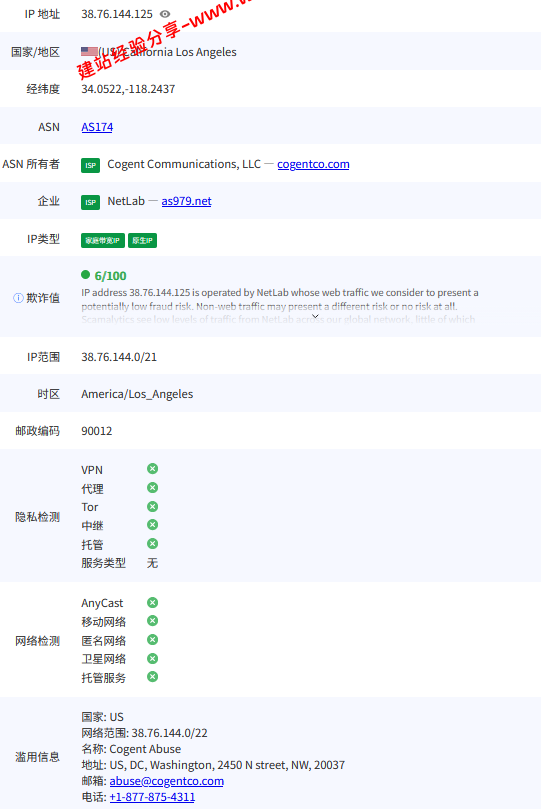Click the 滥用信息 row label
Image resolution: width=541 pixels, height=809 pixels.
[37, 757]
